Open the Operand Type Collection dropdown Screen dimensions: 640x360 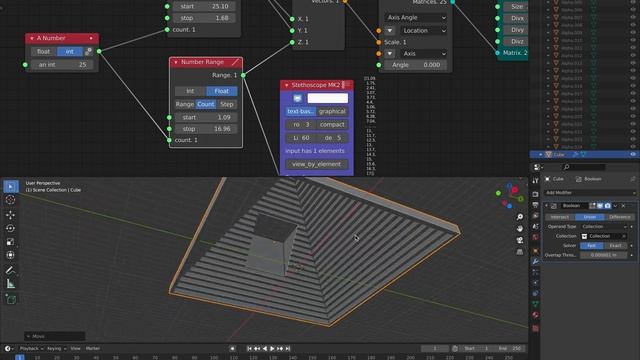point(604,227)
